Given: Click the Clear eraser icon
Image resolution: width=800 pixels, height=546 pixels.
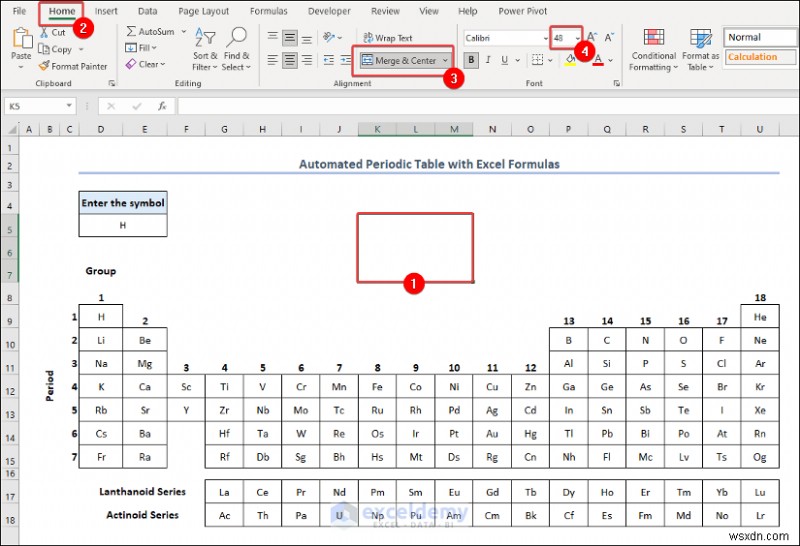Looking at the screenshot, I should (131, 64).
